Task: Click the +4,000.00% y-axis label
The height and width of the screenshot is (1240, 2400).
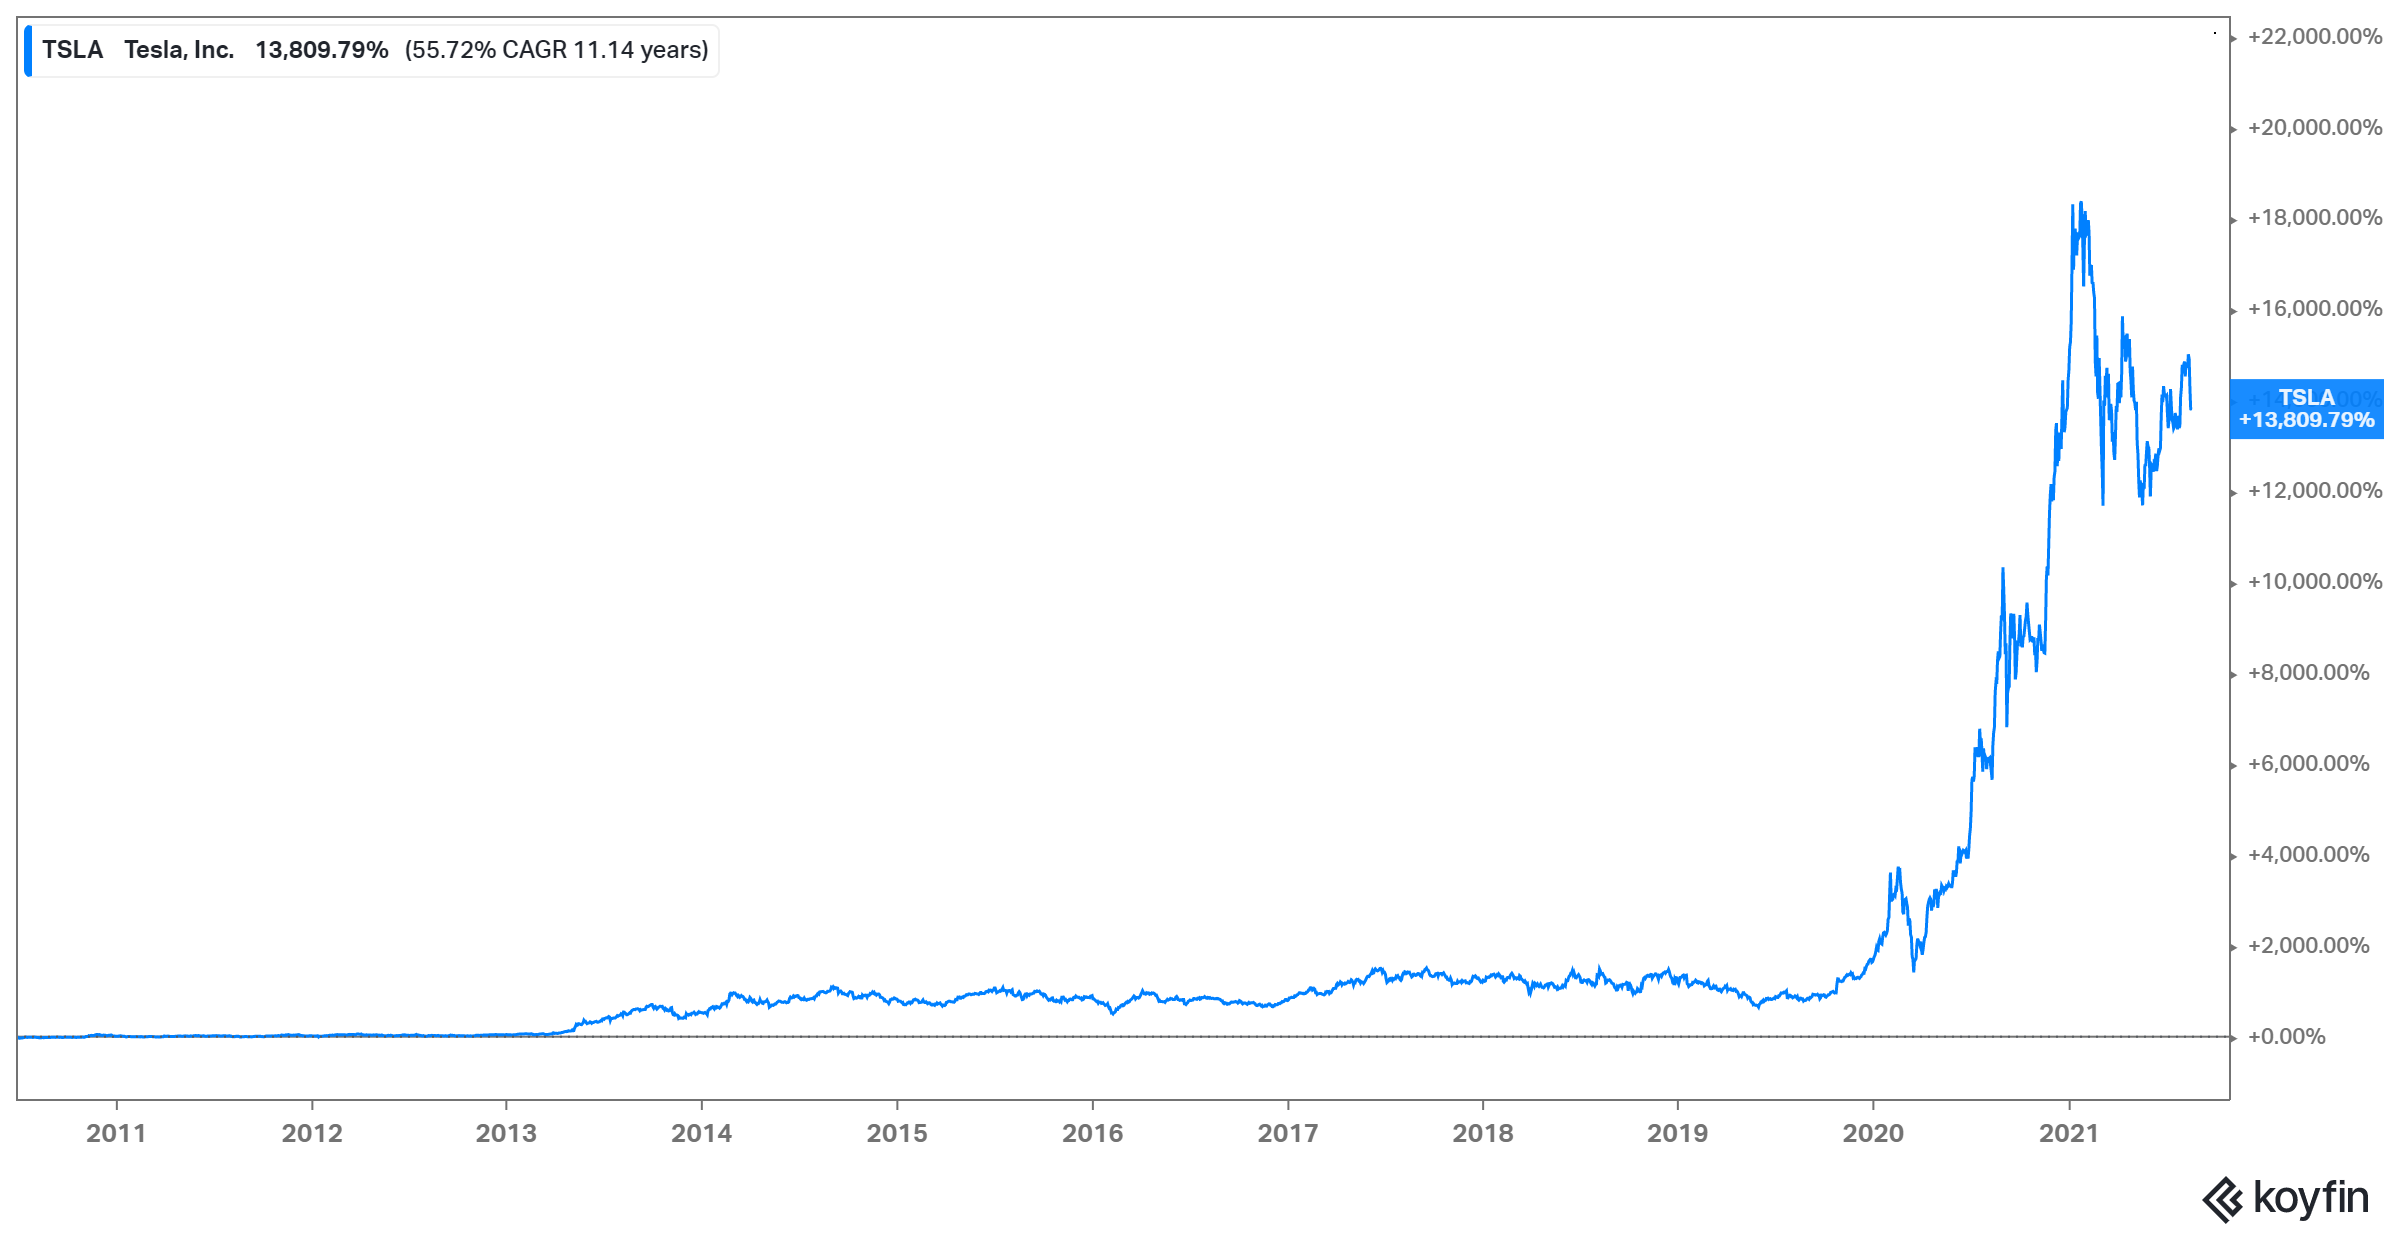Action: 2309,855
